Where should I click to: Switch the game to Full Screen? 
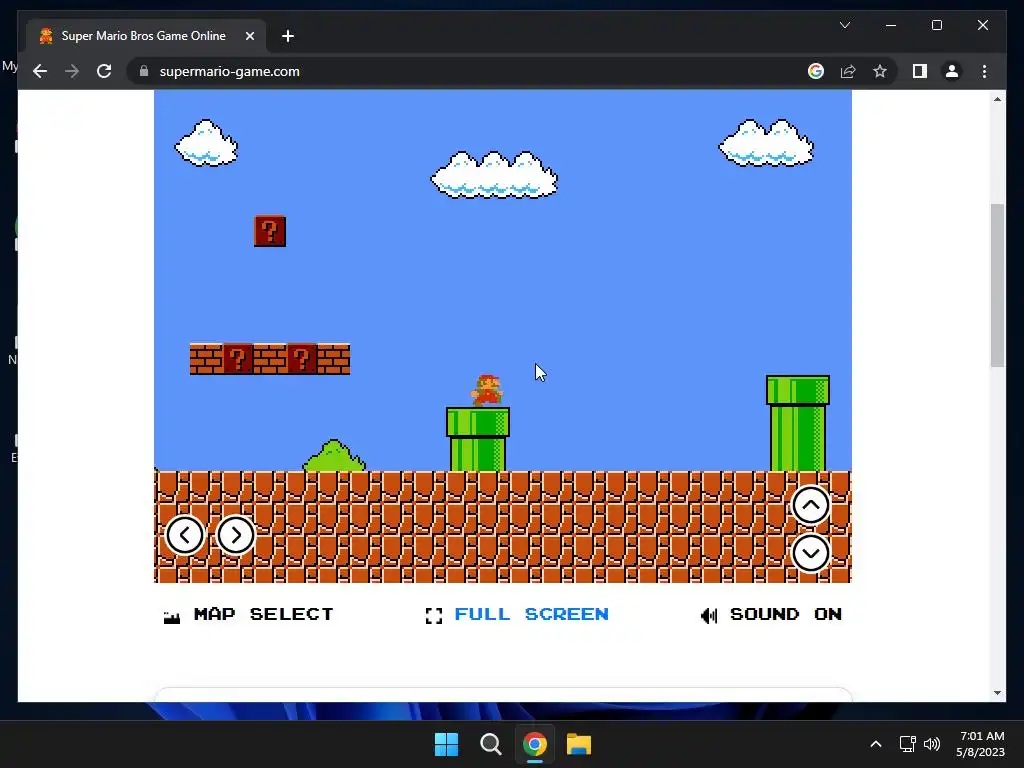click(x=517, y=615)
